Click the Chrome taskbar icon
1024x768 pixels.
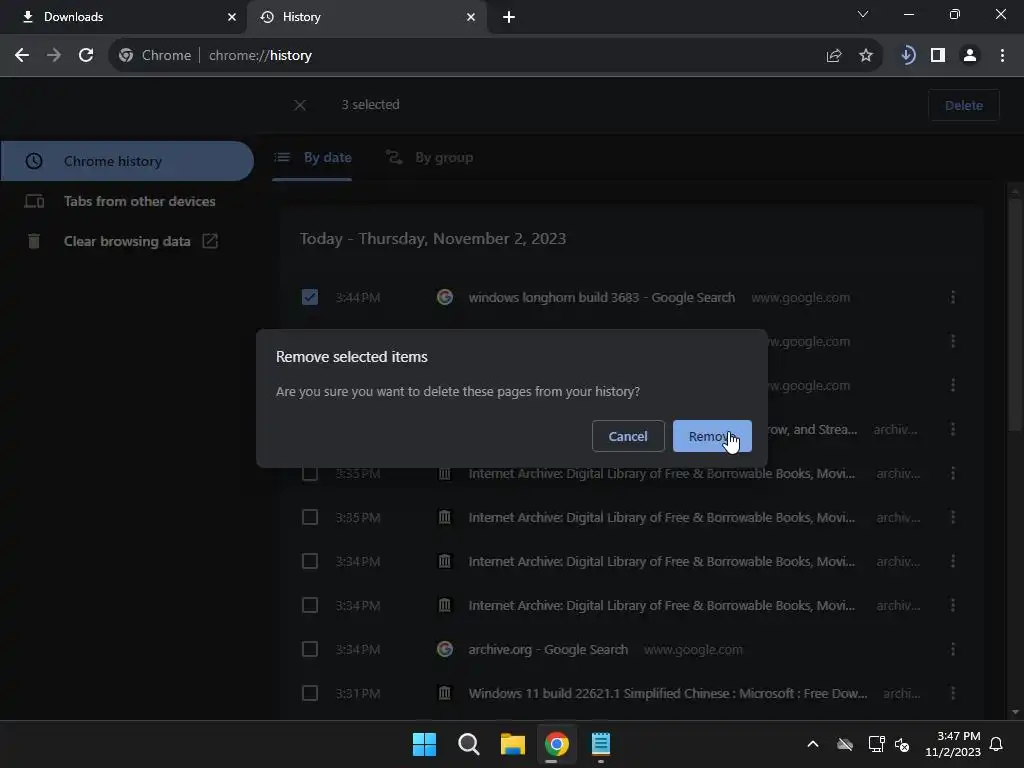(x=556, y=744)
